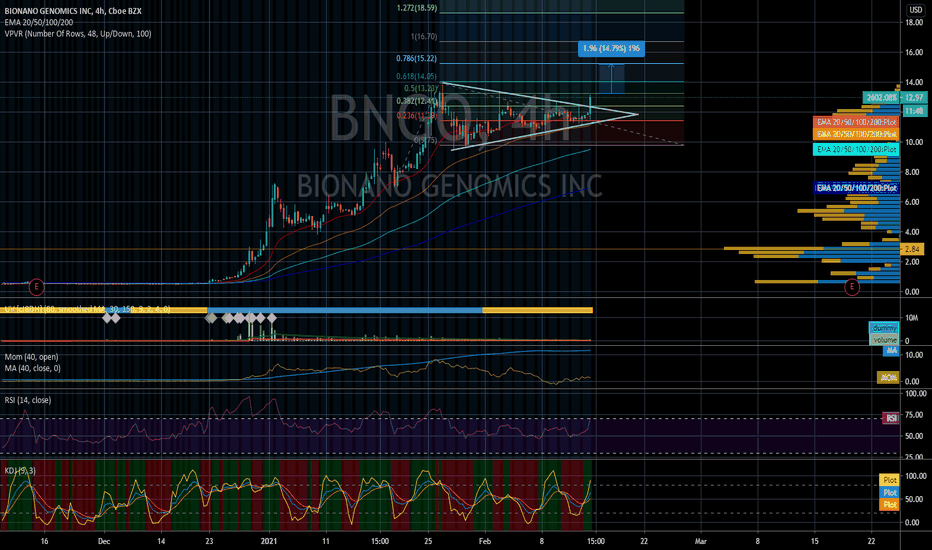Click the 23 date on the time axis
The height and width of the screenshot is (550, 932).
pos(209,541)
